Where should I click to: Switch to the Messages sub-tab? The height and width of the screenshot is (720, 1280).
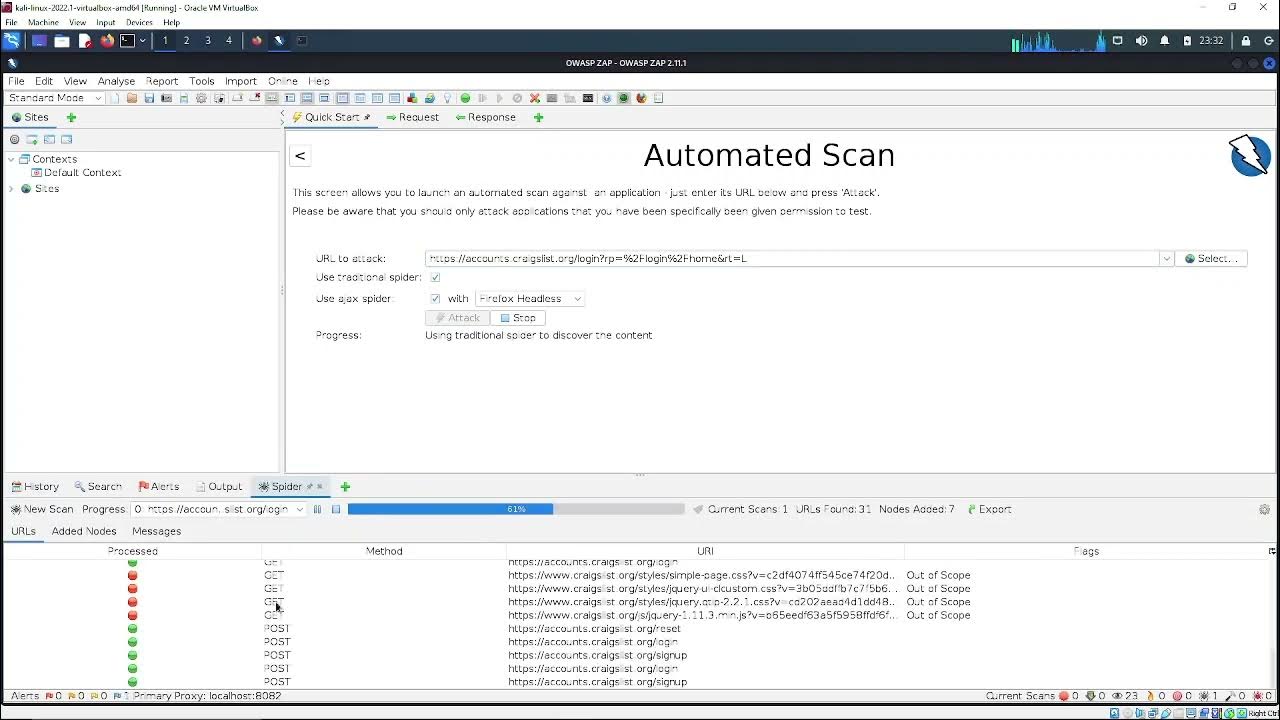point(156,531)
